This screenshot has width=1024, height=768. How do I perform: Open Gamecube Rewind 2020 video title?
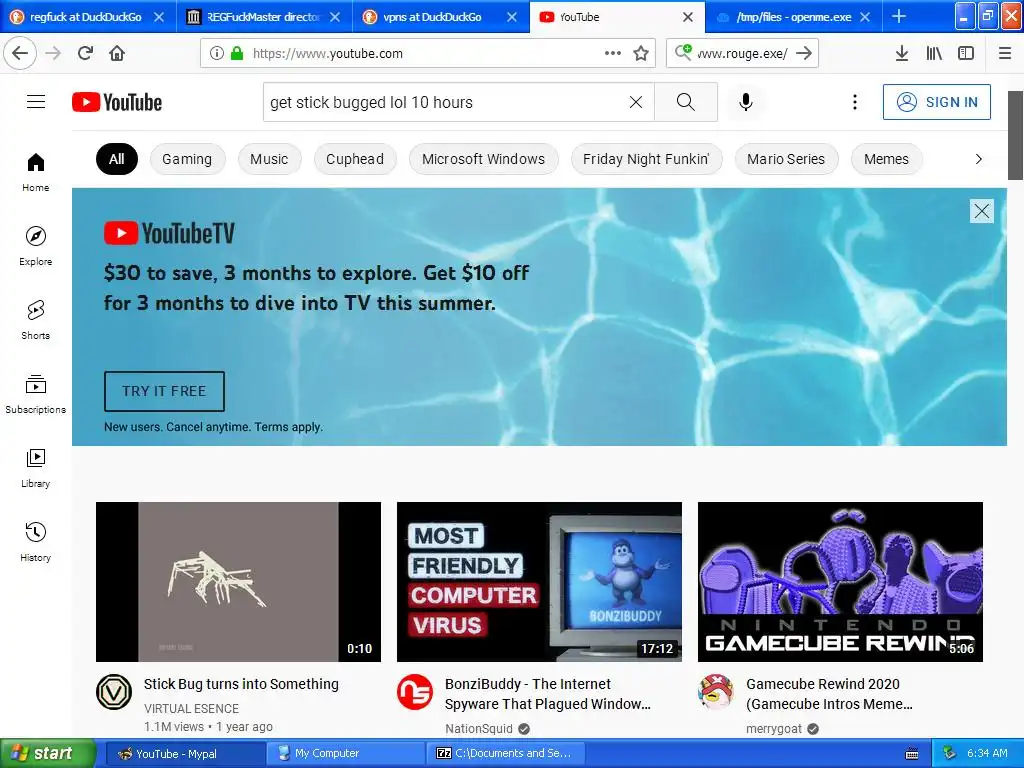pyautogui.click(x=829, y=694)
